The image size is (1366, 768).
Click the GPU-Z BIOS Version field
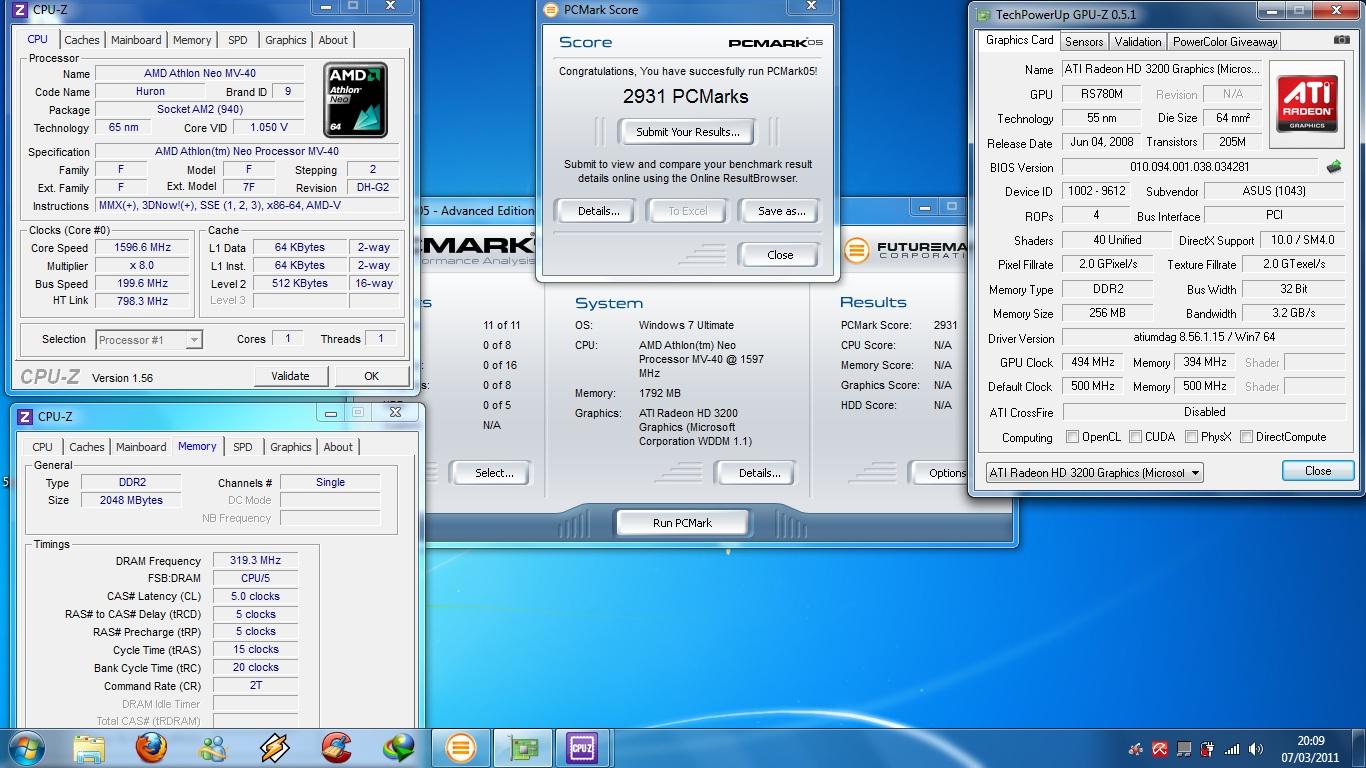point(1189,167)
